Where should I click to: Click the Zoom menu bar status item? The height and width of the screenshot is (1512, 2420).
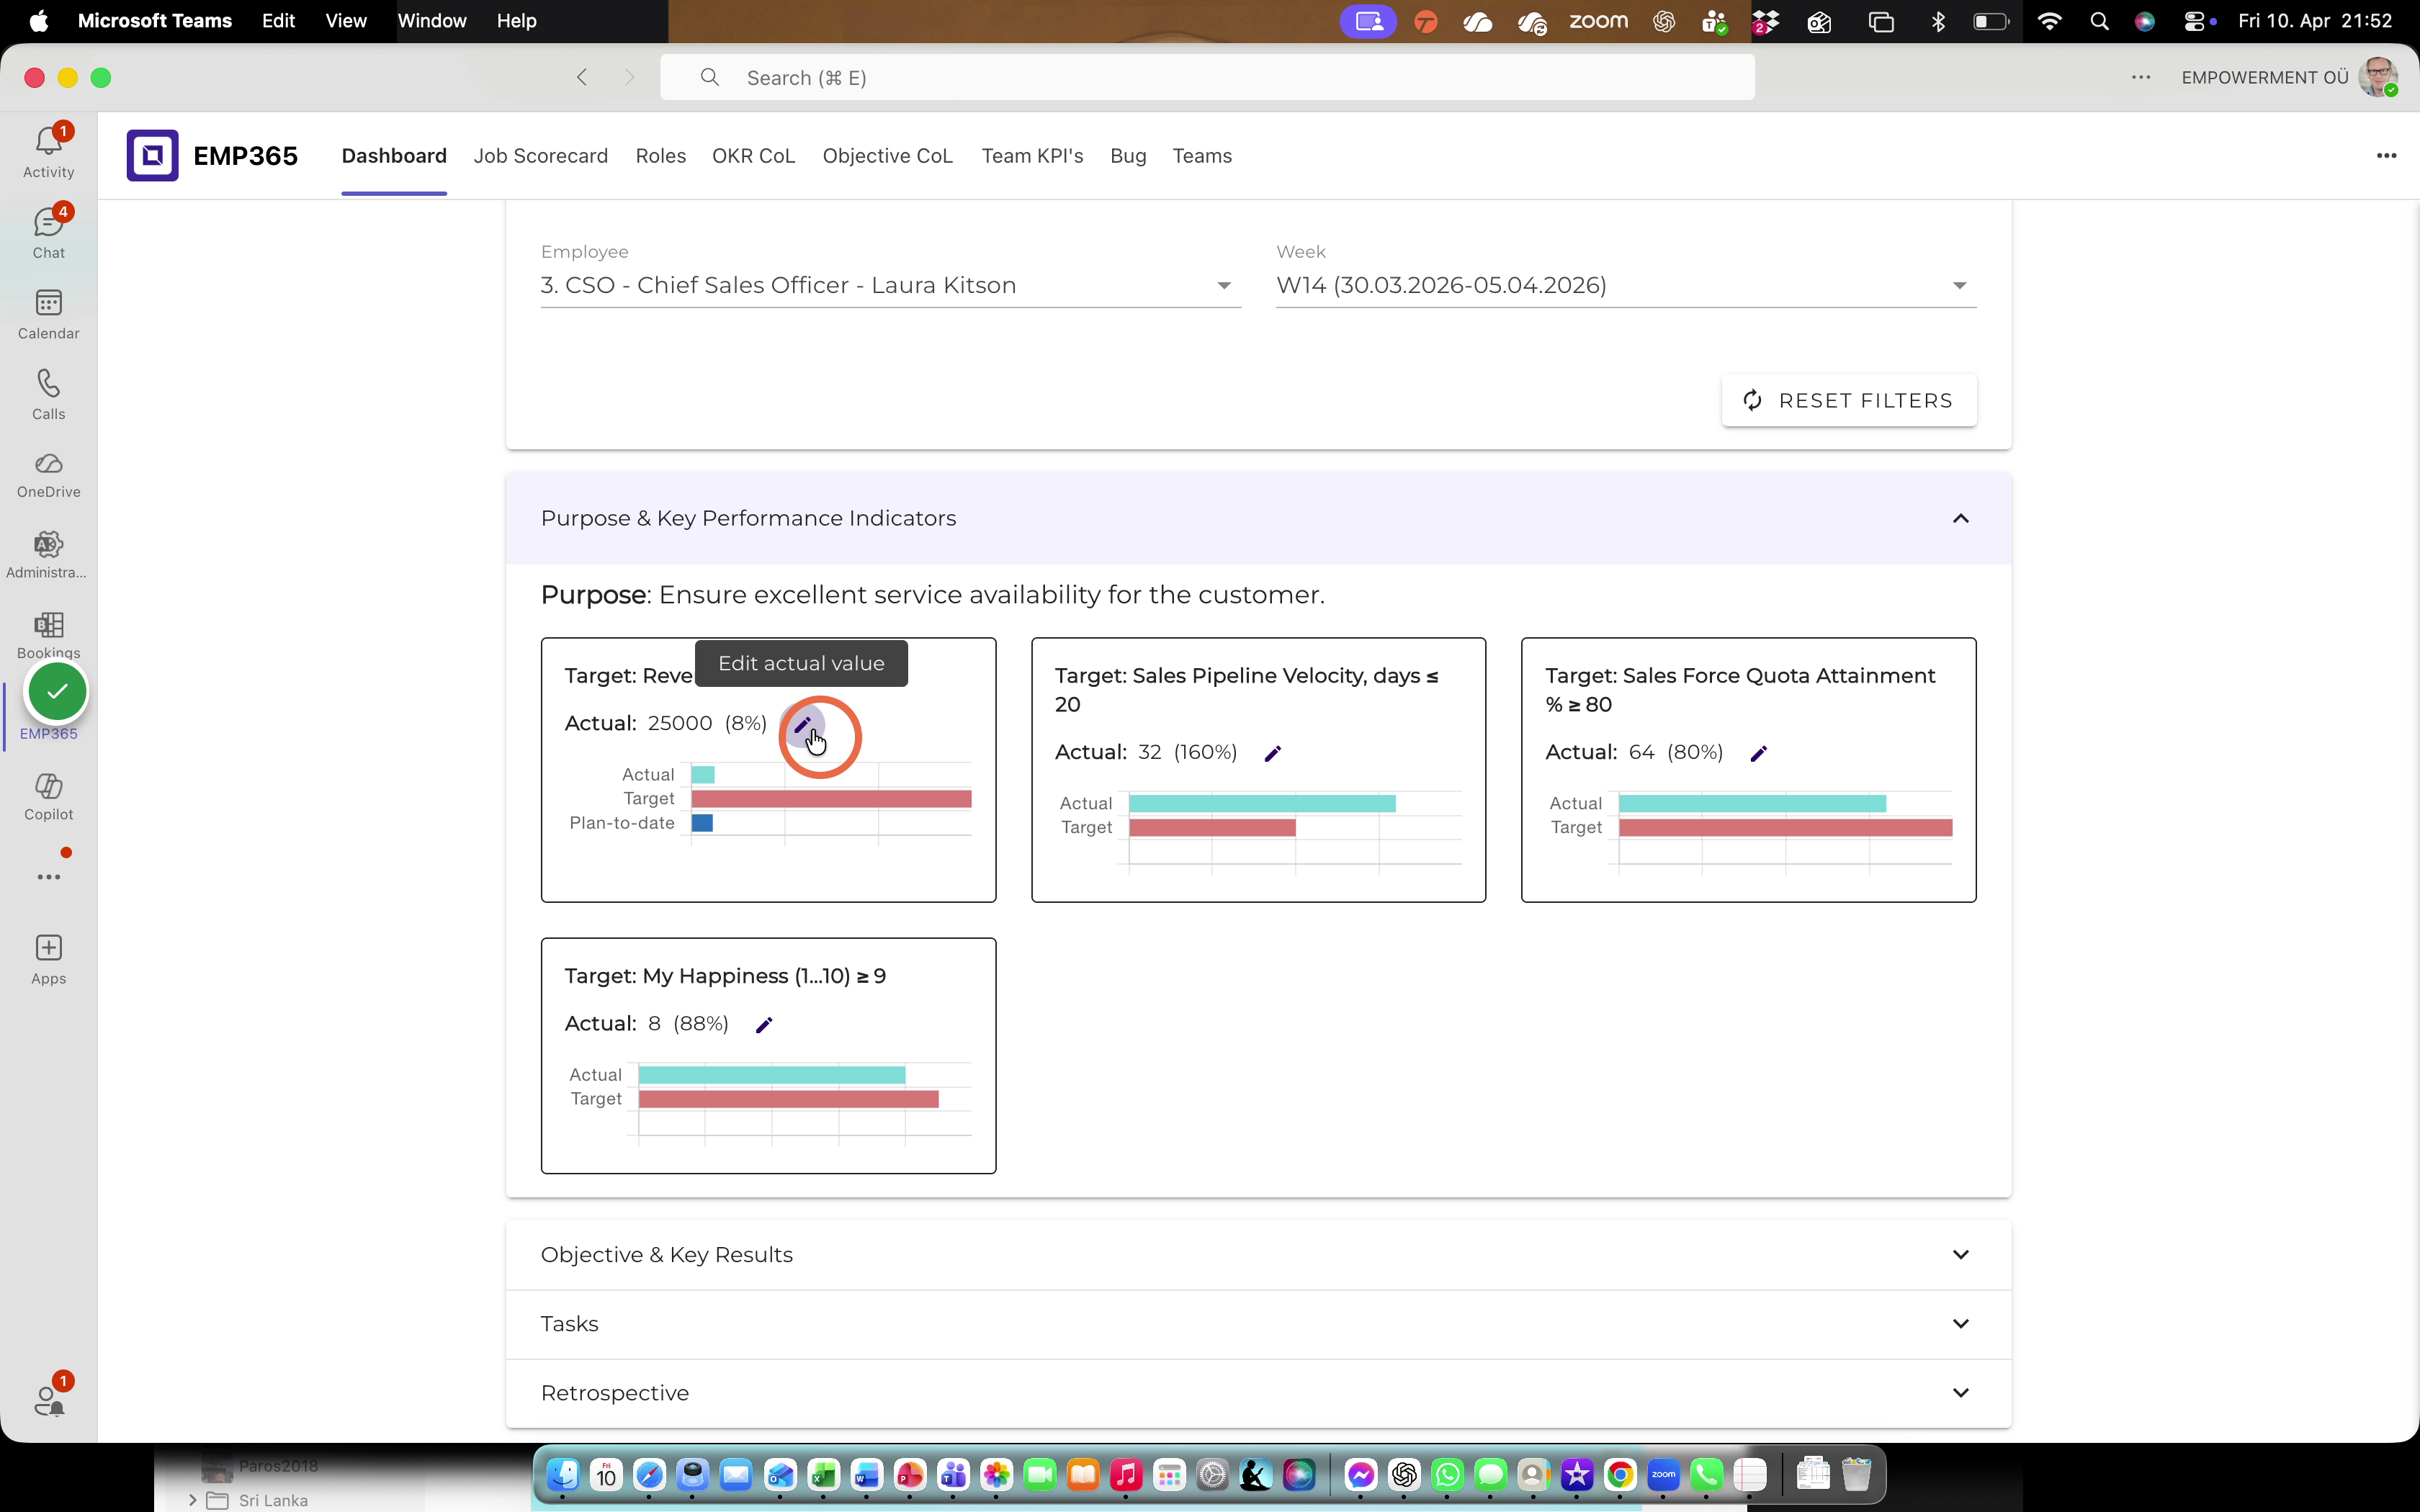[x=1598, y=21]
